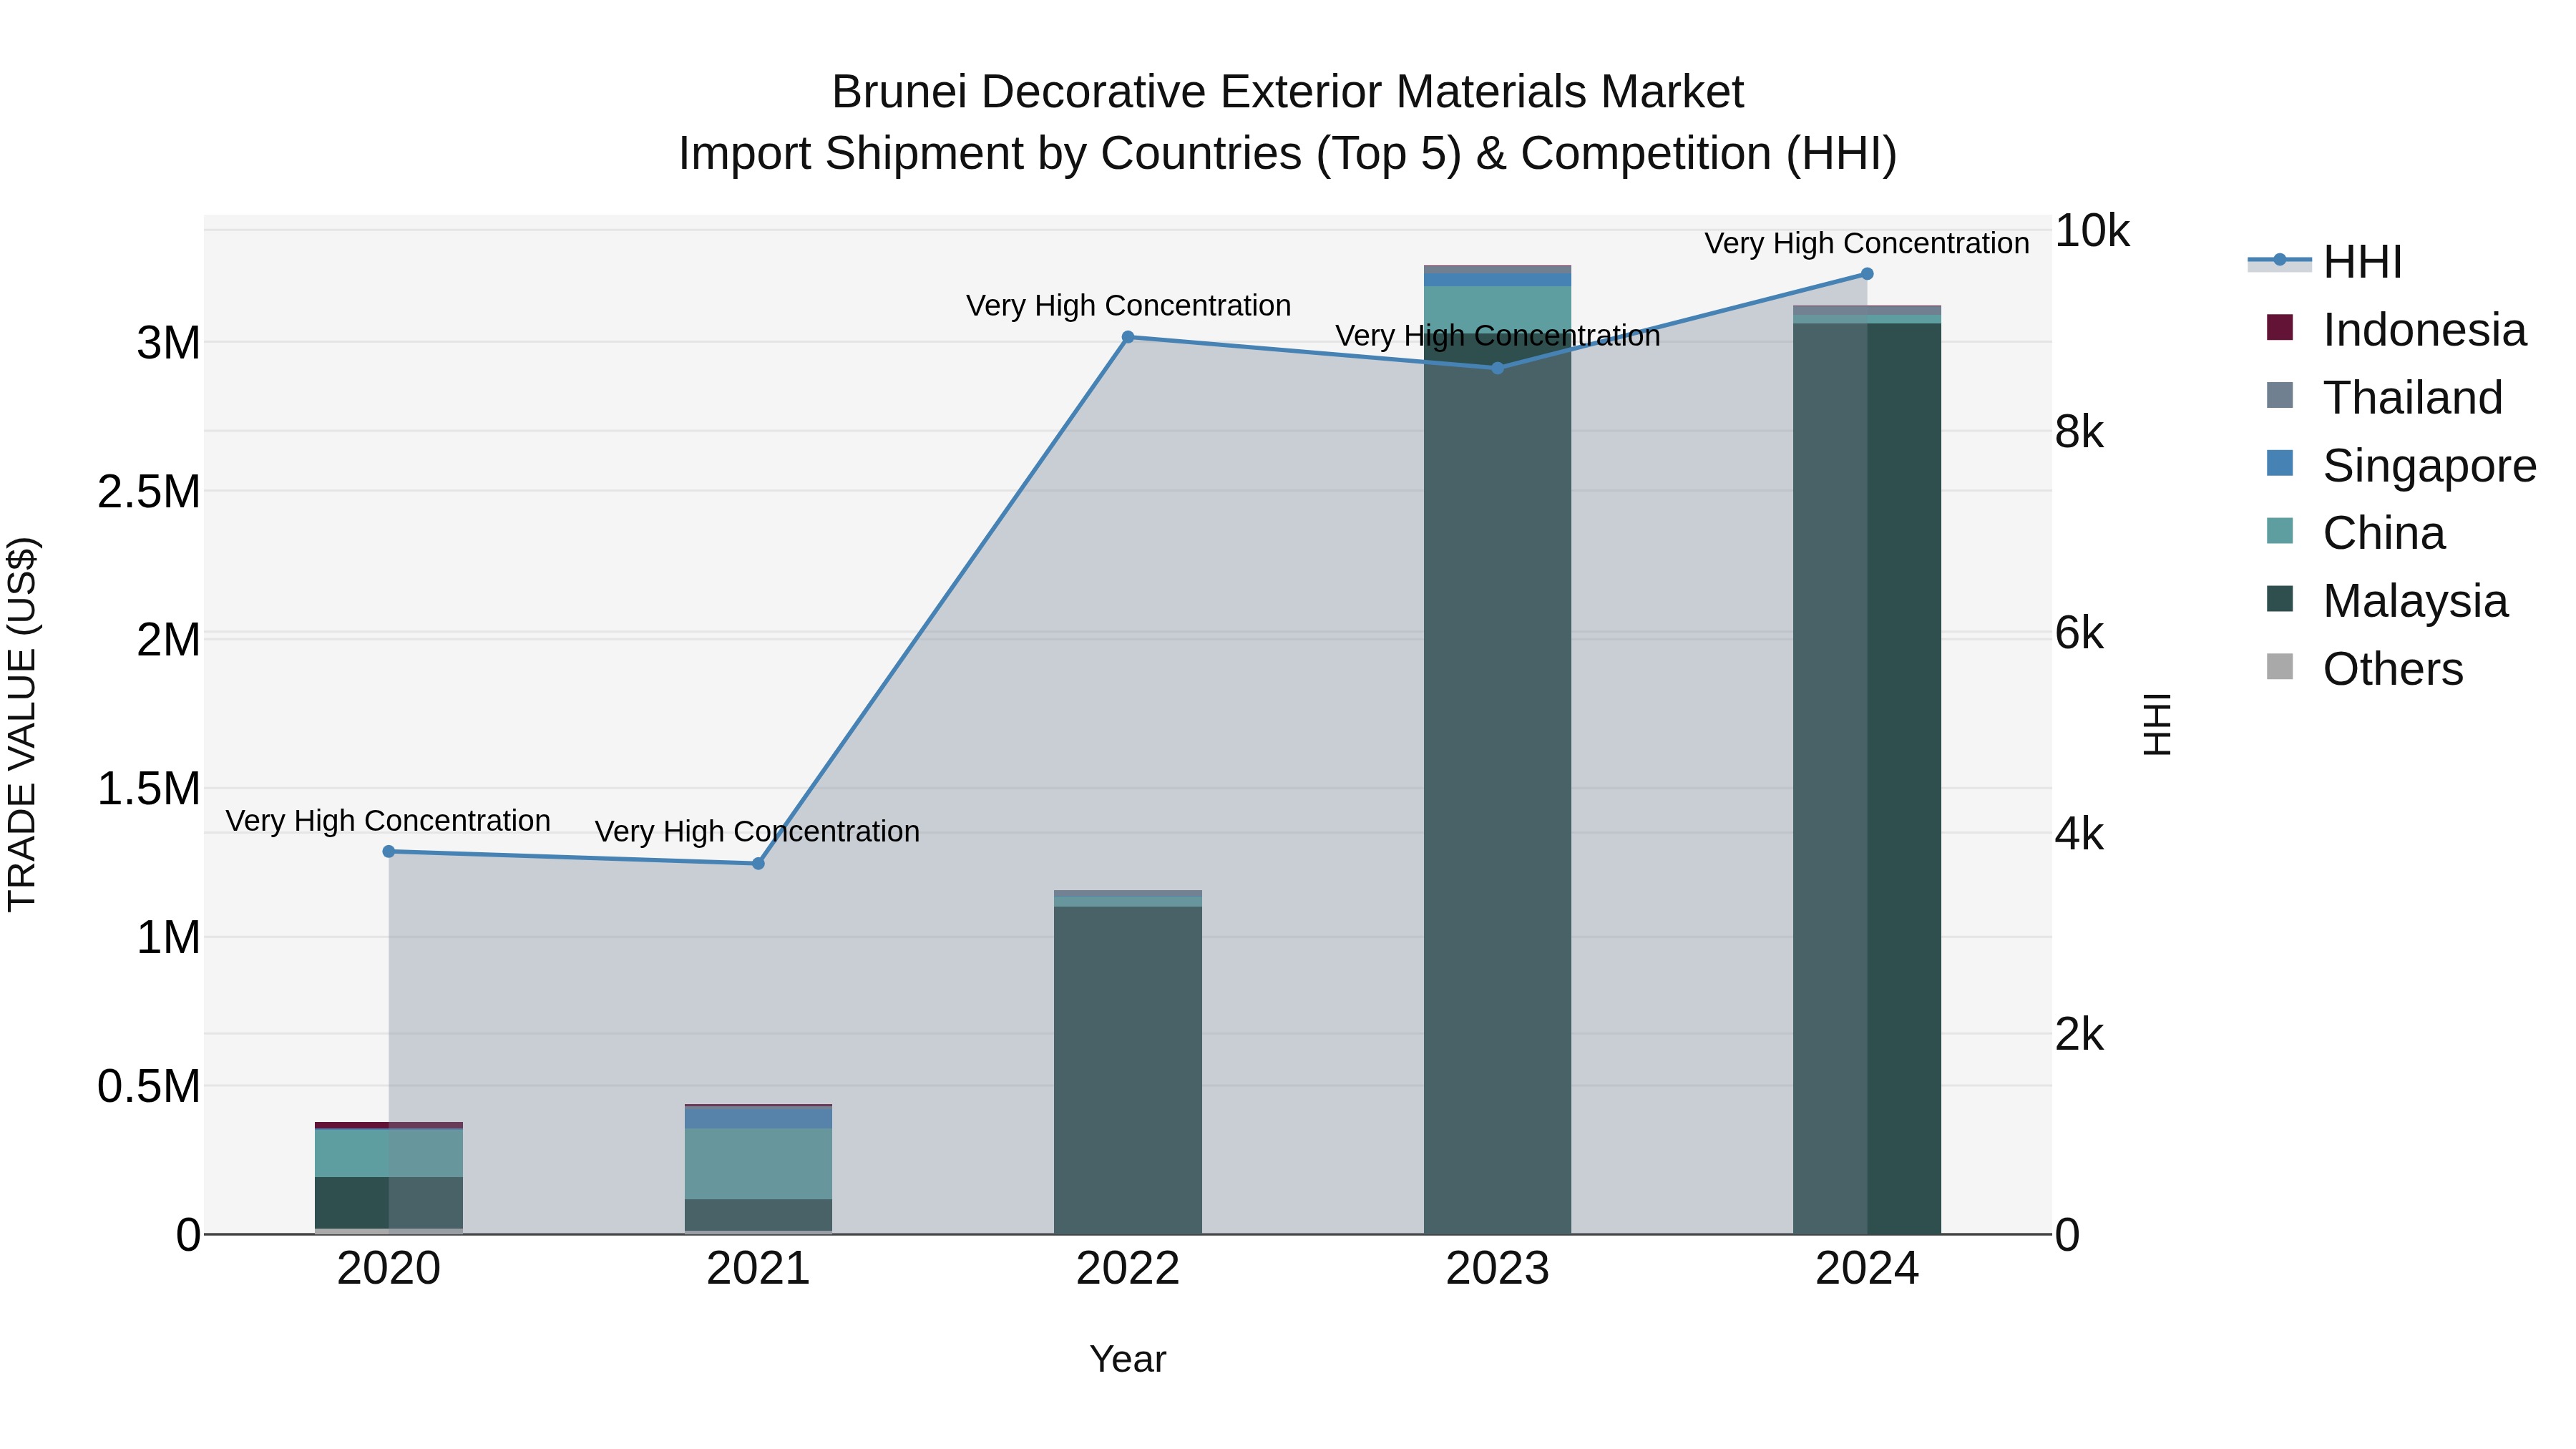Viewport: 2576px width, 1449px height.
Task: Click the 1.5M left axis tick label
Action: [148, 789]
